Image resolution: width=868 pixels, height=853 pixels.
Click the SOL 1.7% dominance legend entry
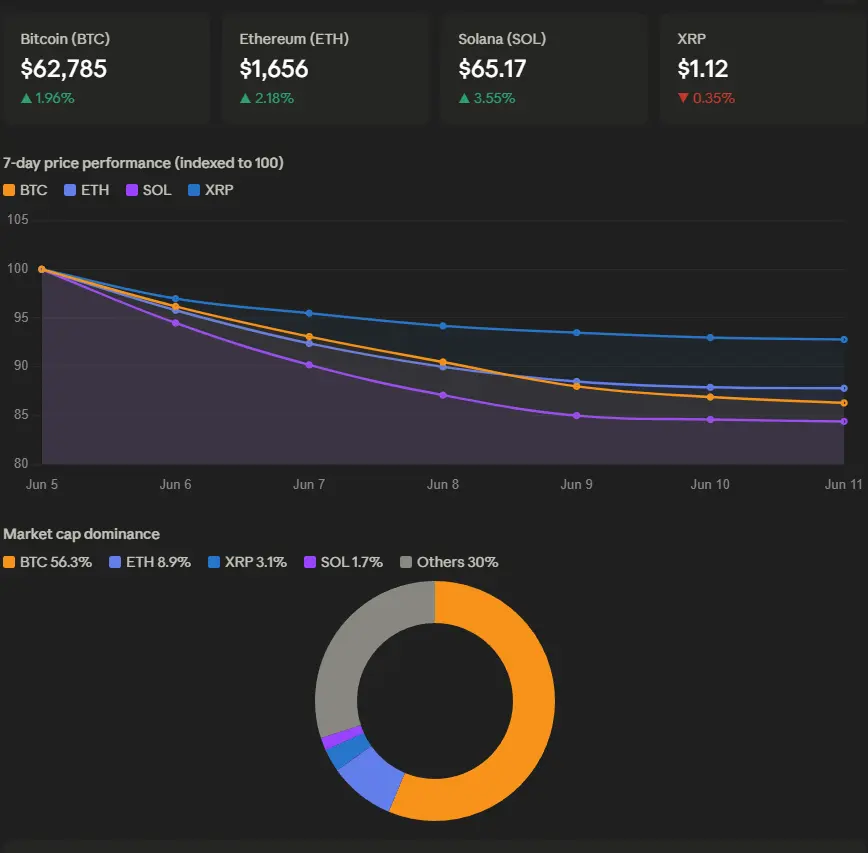point(344,562)
